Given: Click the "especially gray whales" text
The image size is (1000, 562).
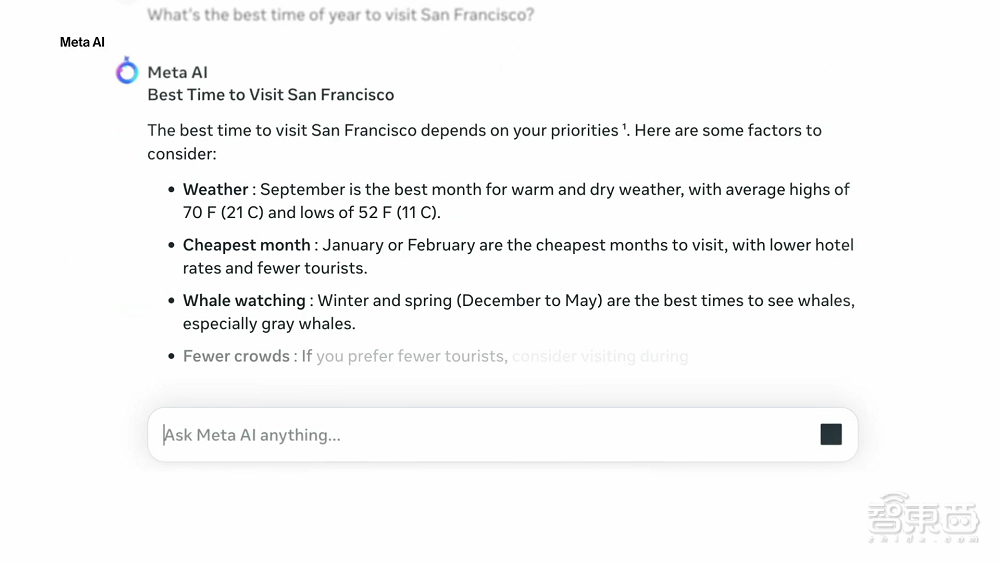Looking at the screenshot, I should point(268,324).
